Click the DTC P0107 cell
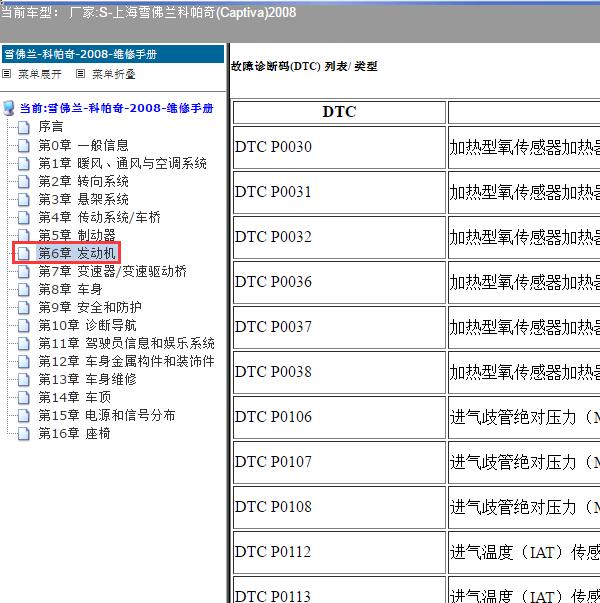 (x=339, y=462)
